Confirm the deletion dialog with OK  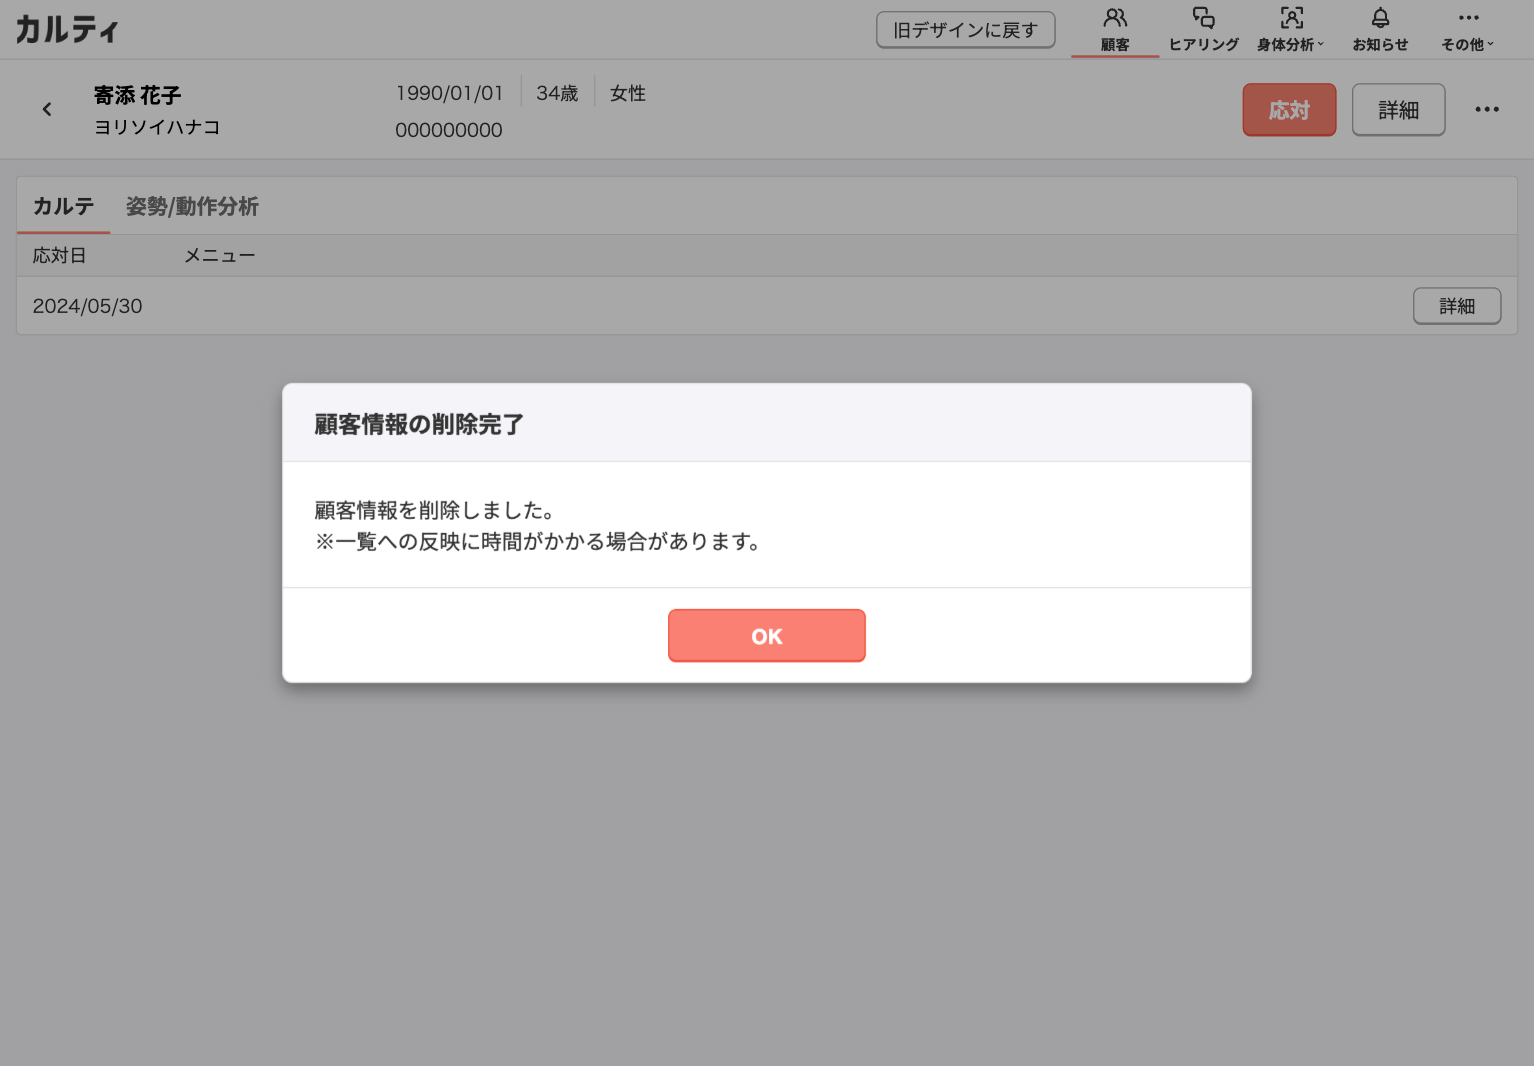(x=766, y=636)
